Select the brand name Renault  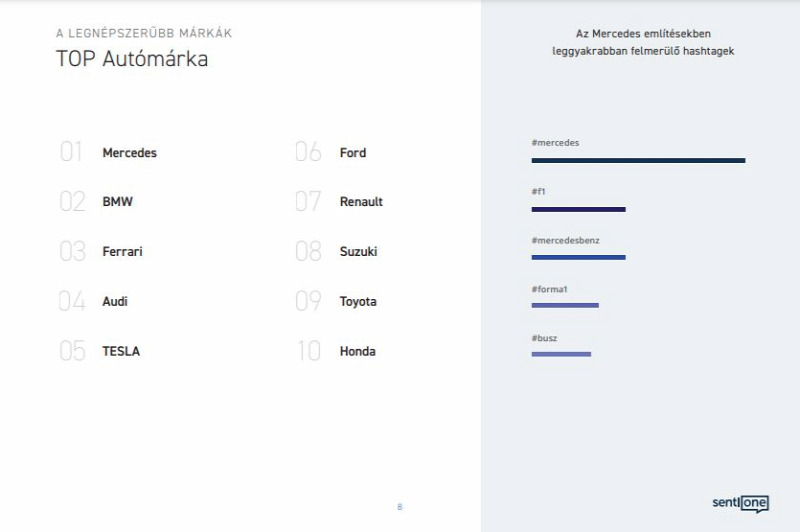point(361,201)
